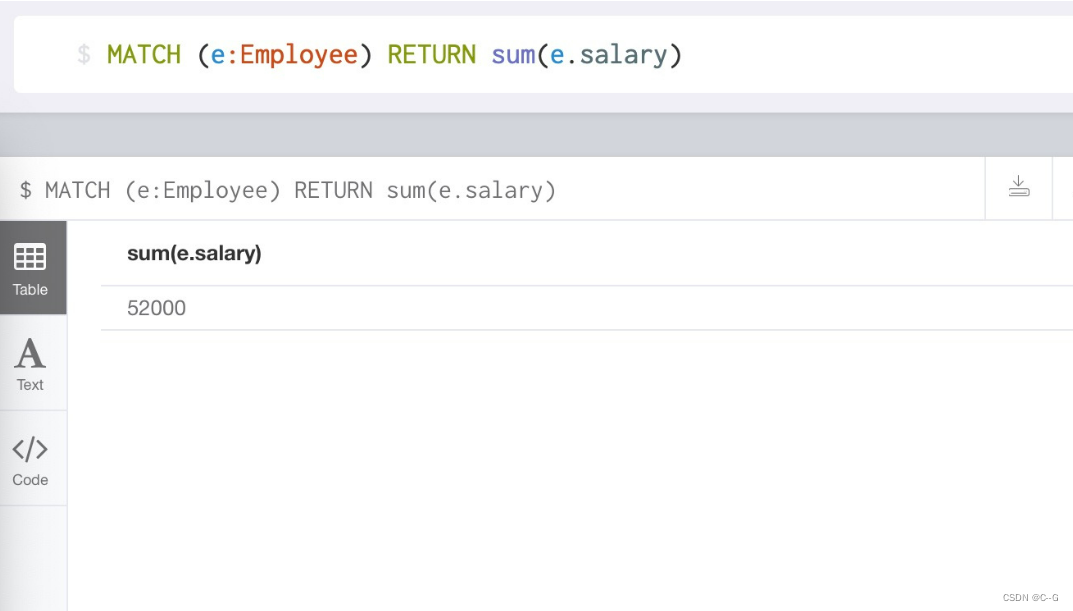Screen dimensions: 1073x611
Task: Click the sum function in the editor
Action: 512,55
